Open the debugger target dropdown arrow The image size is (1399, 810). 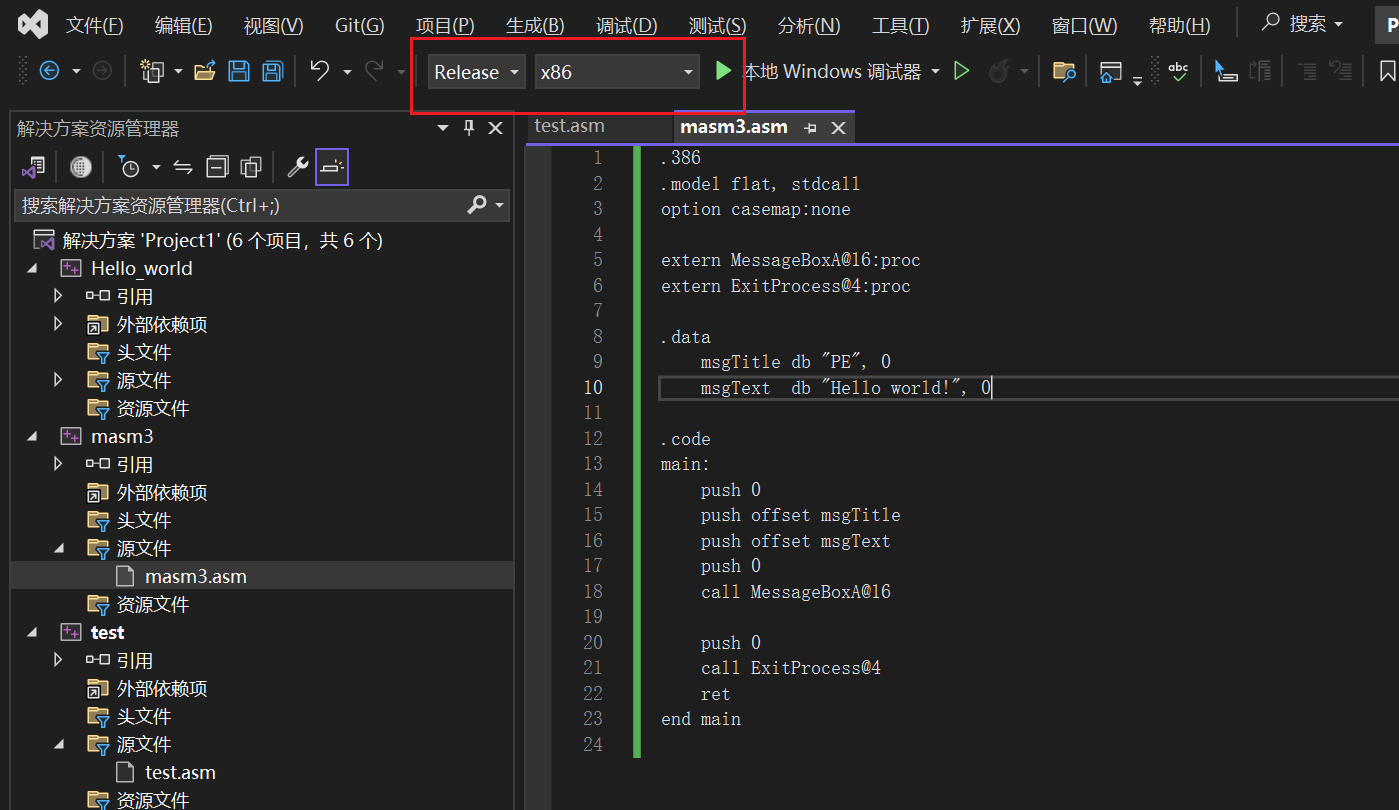click(x=936, y=71)
